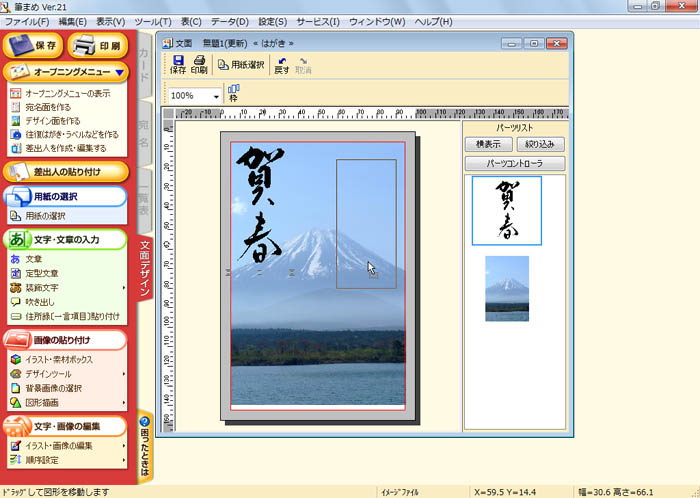This screenshot has width=700, height=498.
Task: Click the 戻す undo icon
Action: pos(282,65)
